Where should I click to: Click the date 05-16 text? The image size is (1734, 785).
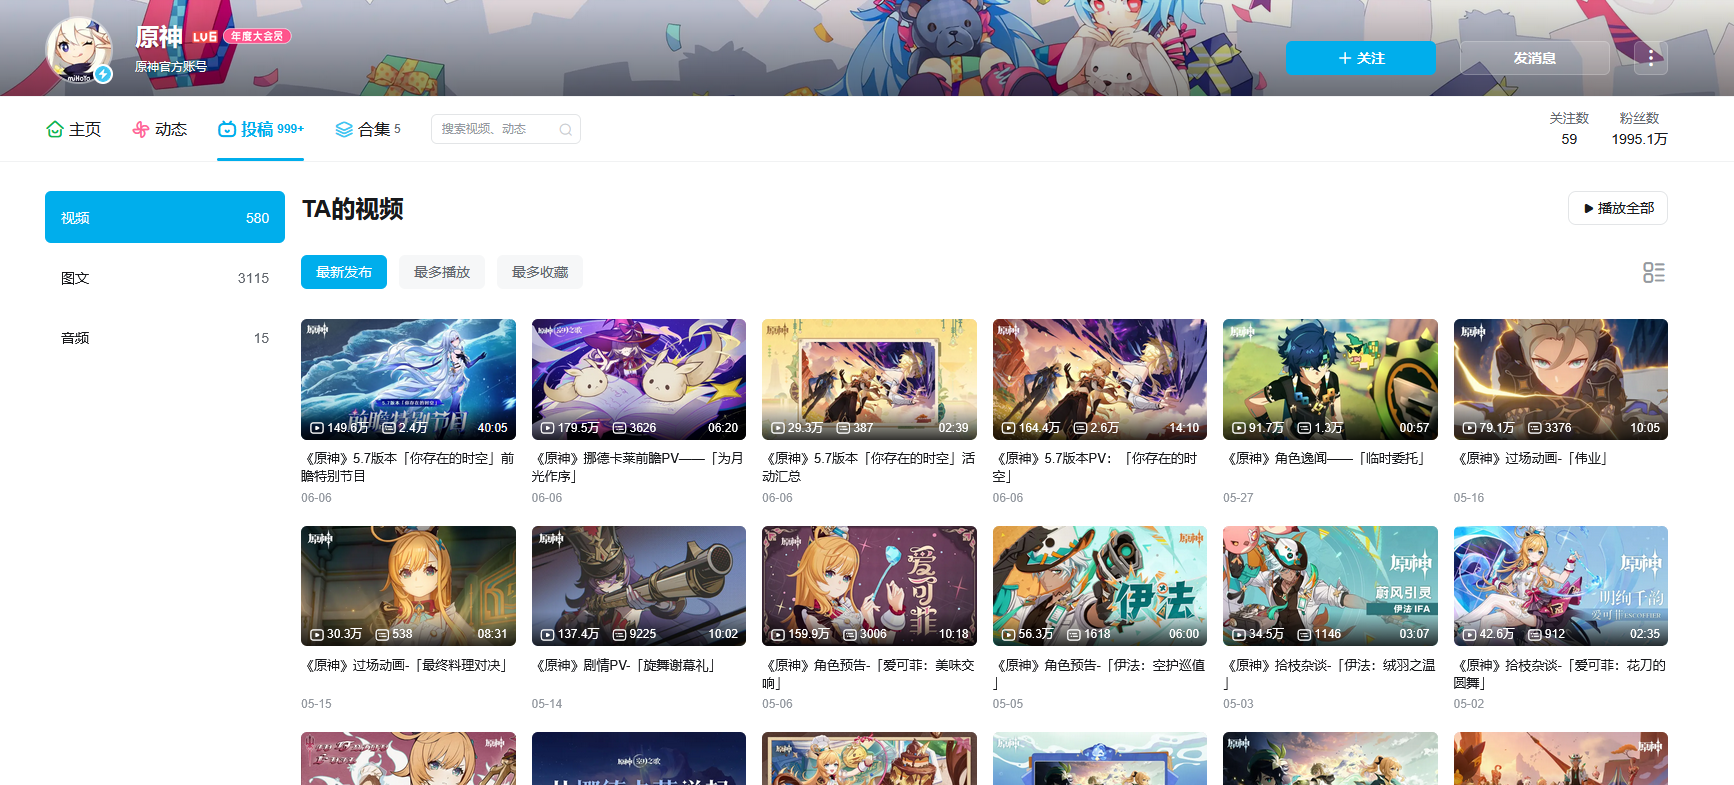(x=1469, y=497)
